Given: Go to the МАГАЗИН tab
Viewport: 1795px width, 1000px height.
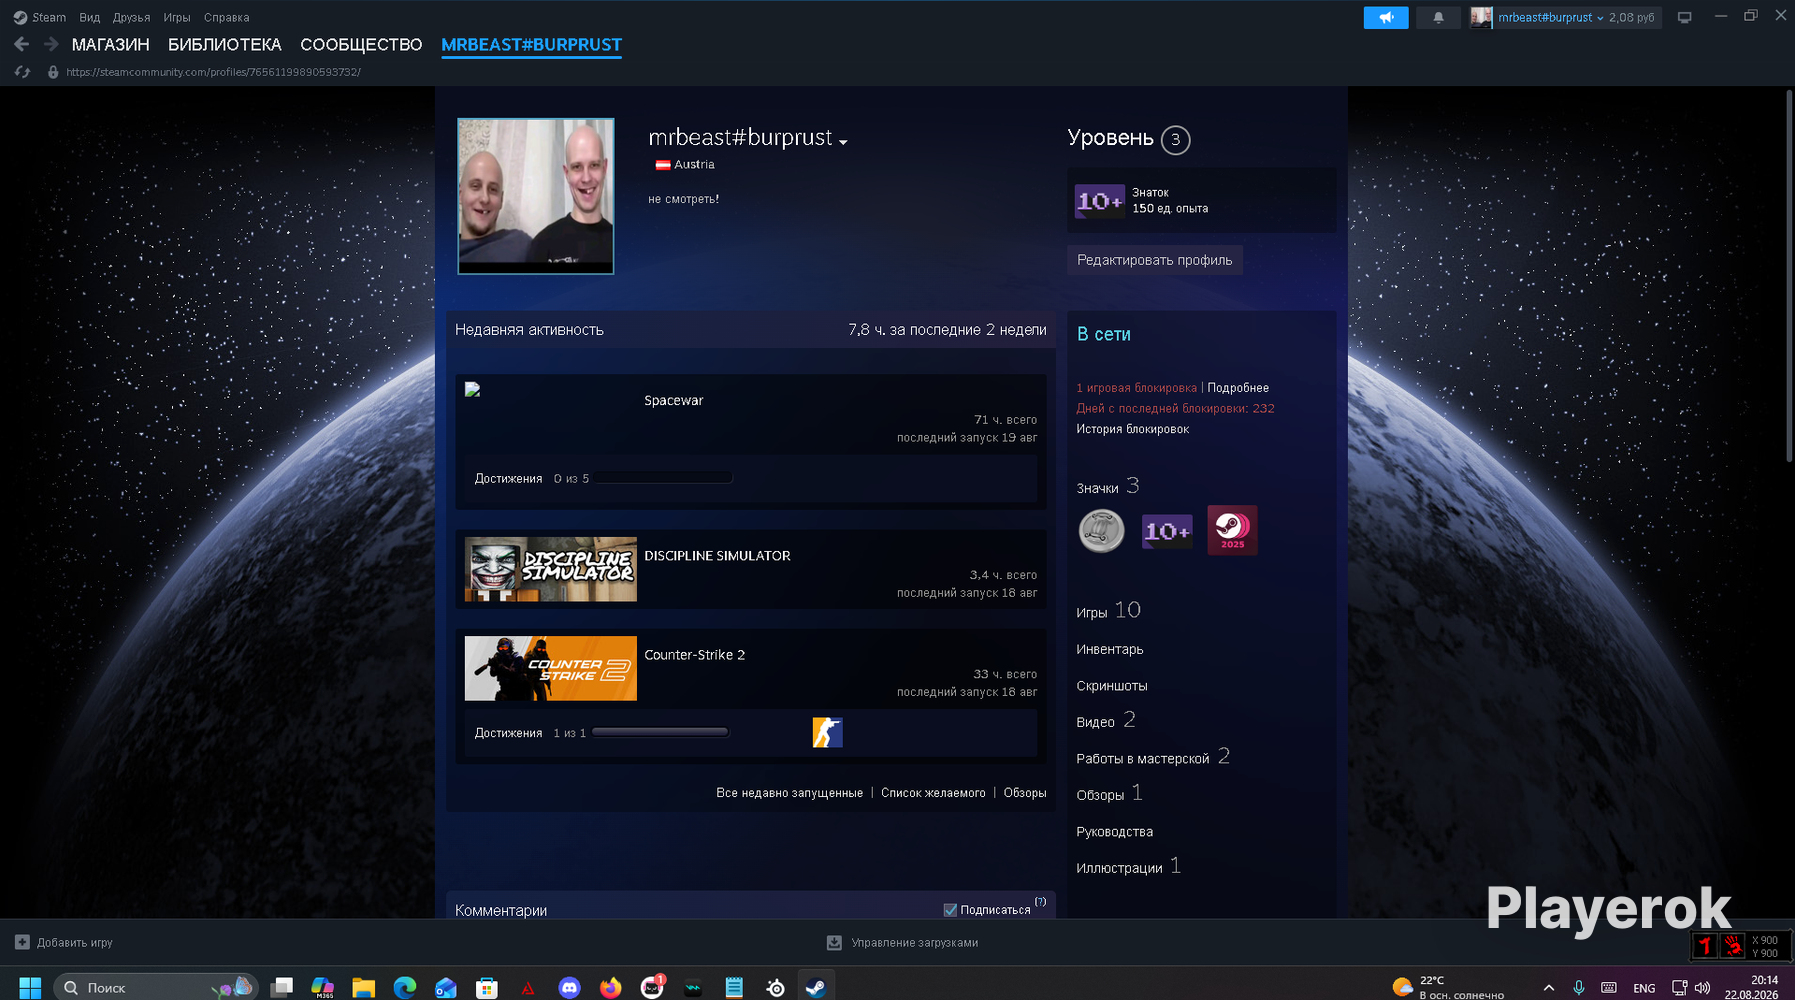Looking at the screenshot, I should point(111,45).
